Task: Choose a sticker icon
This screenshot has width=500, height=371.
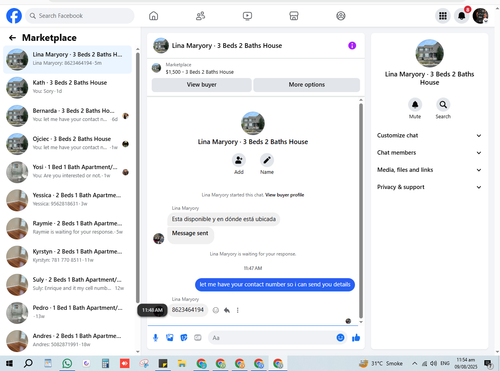Action: coord(184,338)
